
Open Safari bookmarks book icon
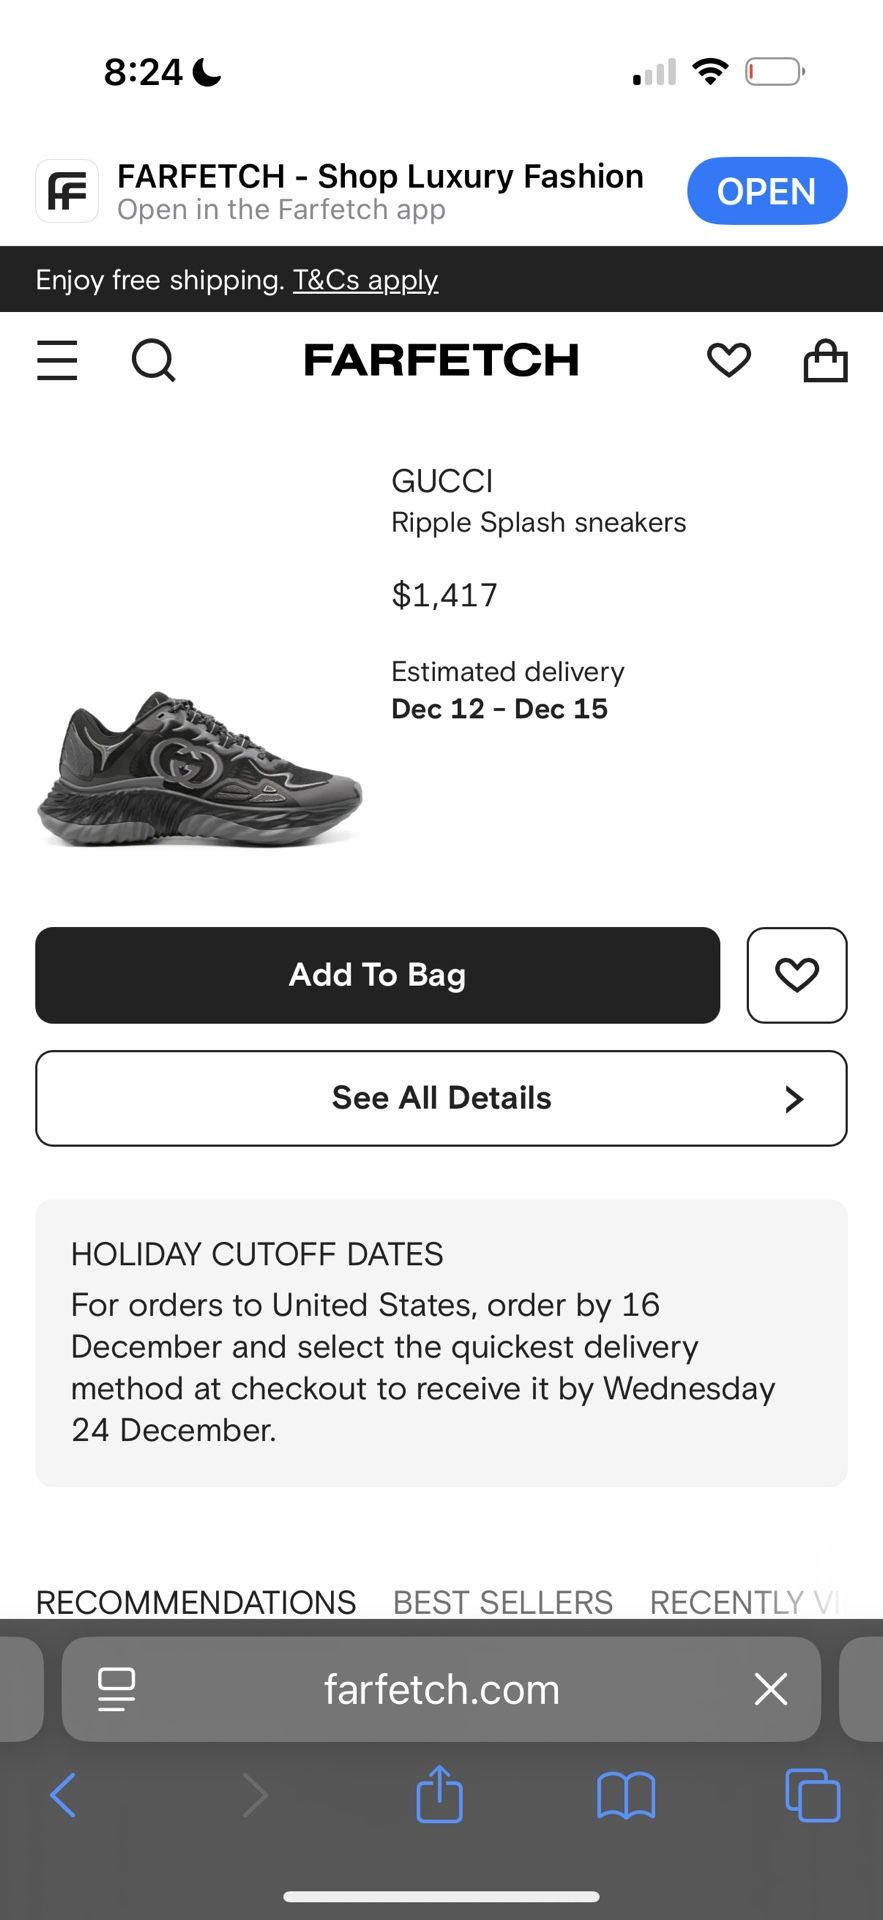pos(625,1795)
